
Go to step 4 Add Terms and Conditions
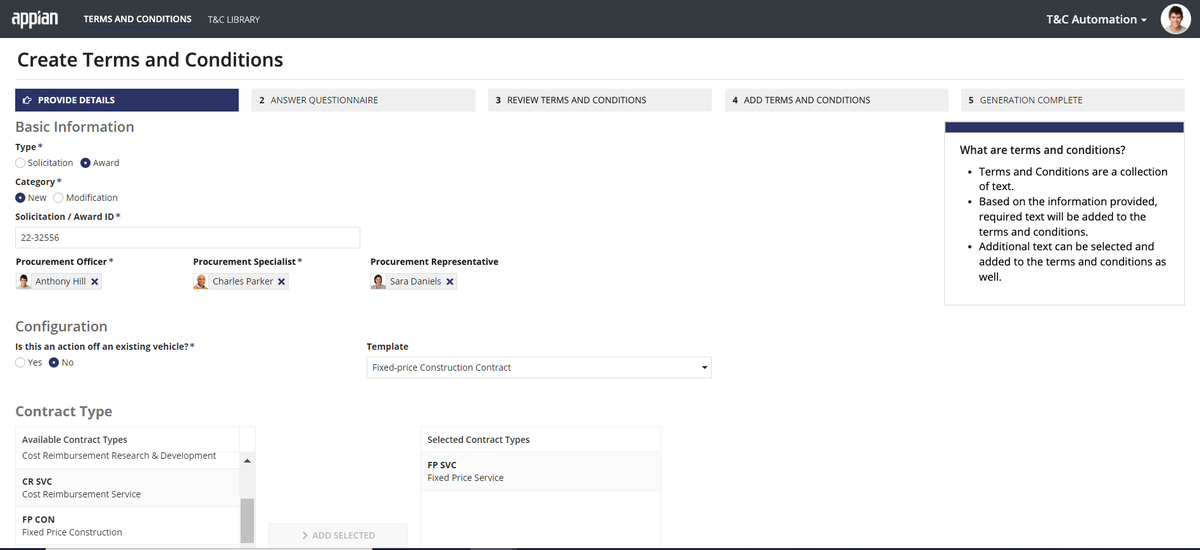pyautogui.click(x=836, y=100)
